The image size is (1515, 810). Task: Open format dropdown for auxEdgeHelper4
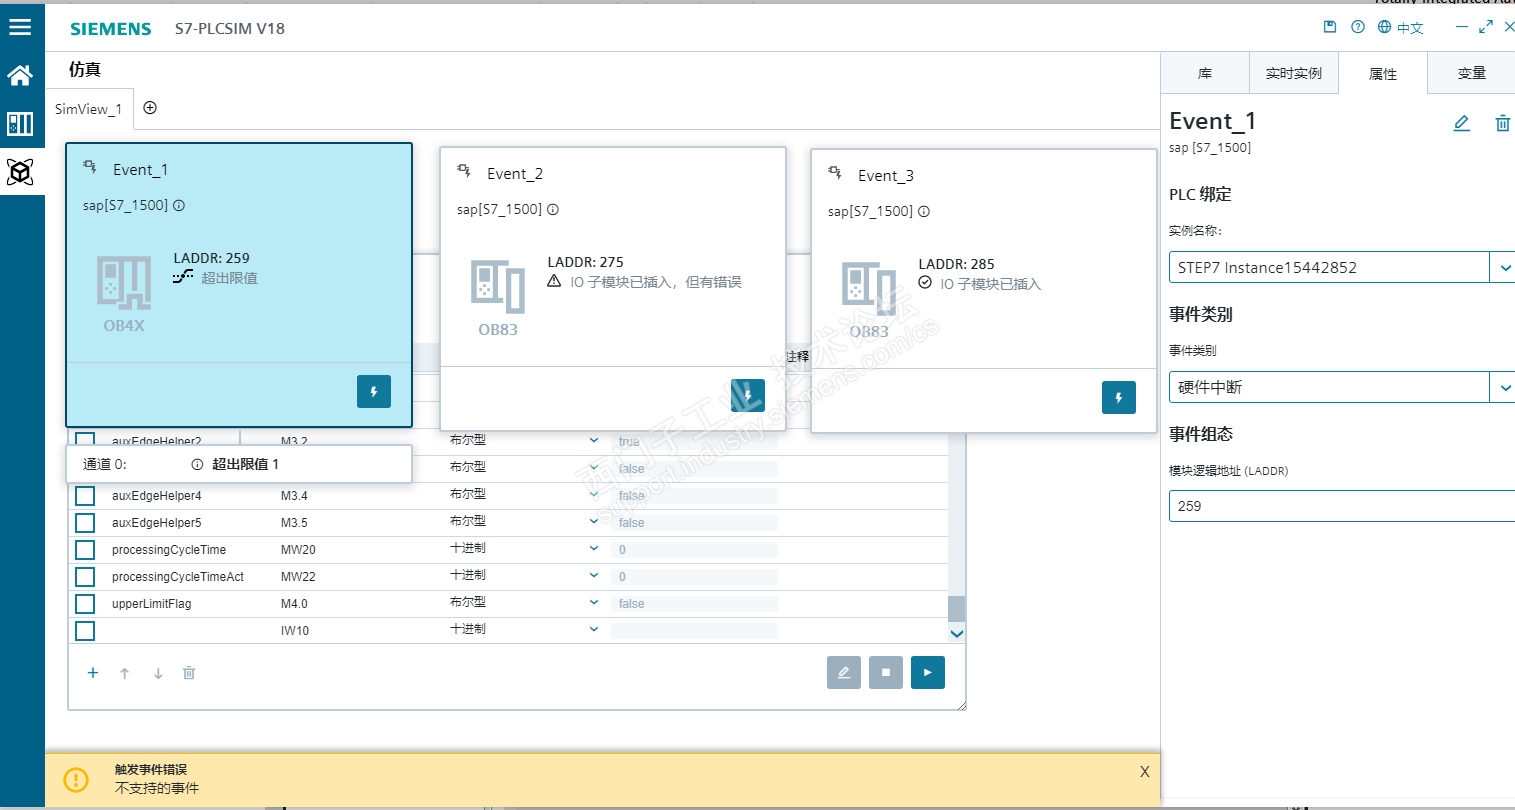pyautogui.click(x=594, y=494)
